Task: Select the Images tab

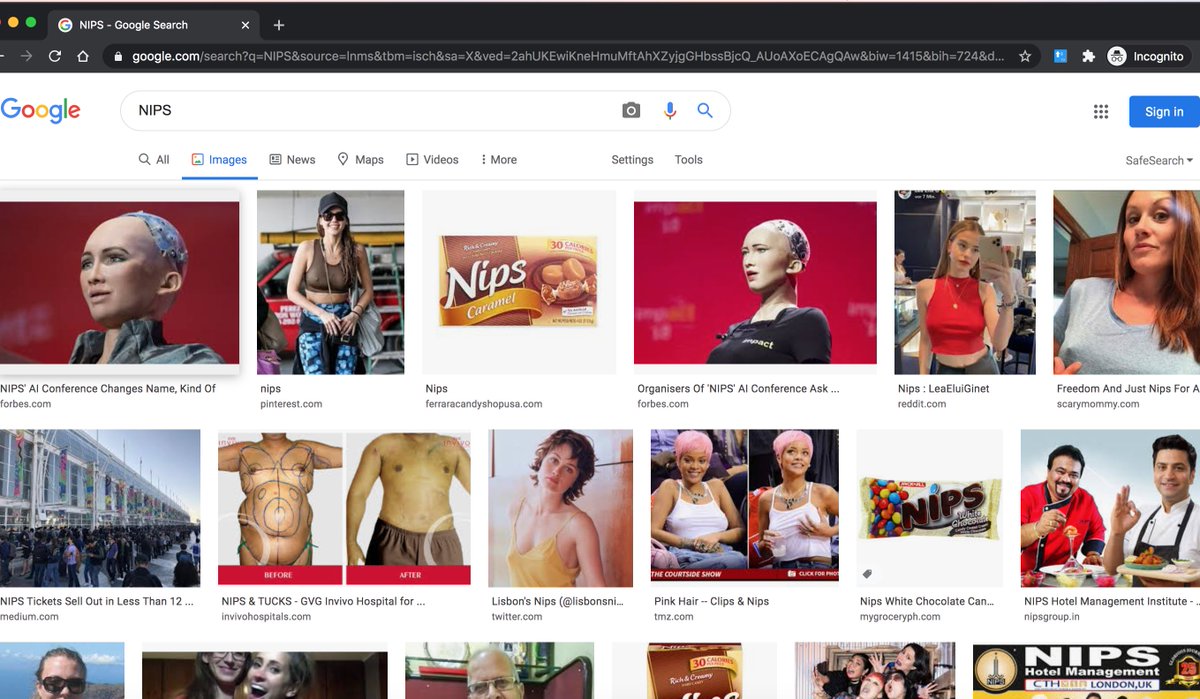Action: (219, 160)
